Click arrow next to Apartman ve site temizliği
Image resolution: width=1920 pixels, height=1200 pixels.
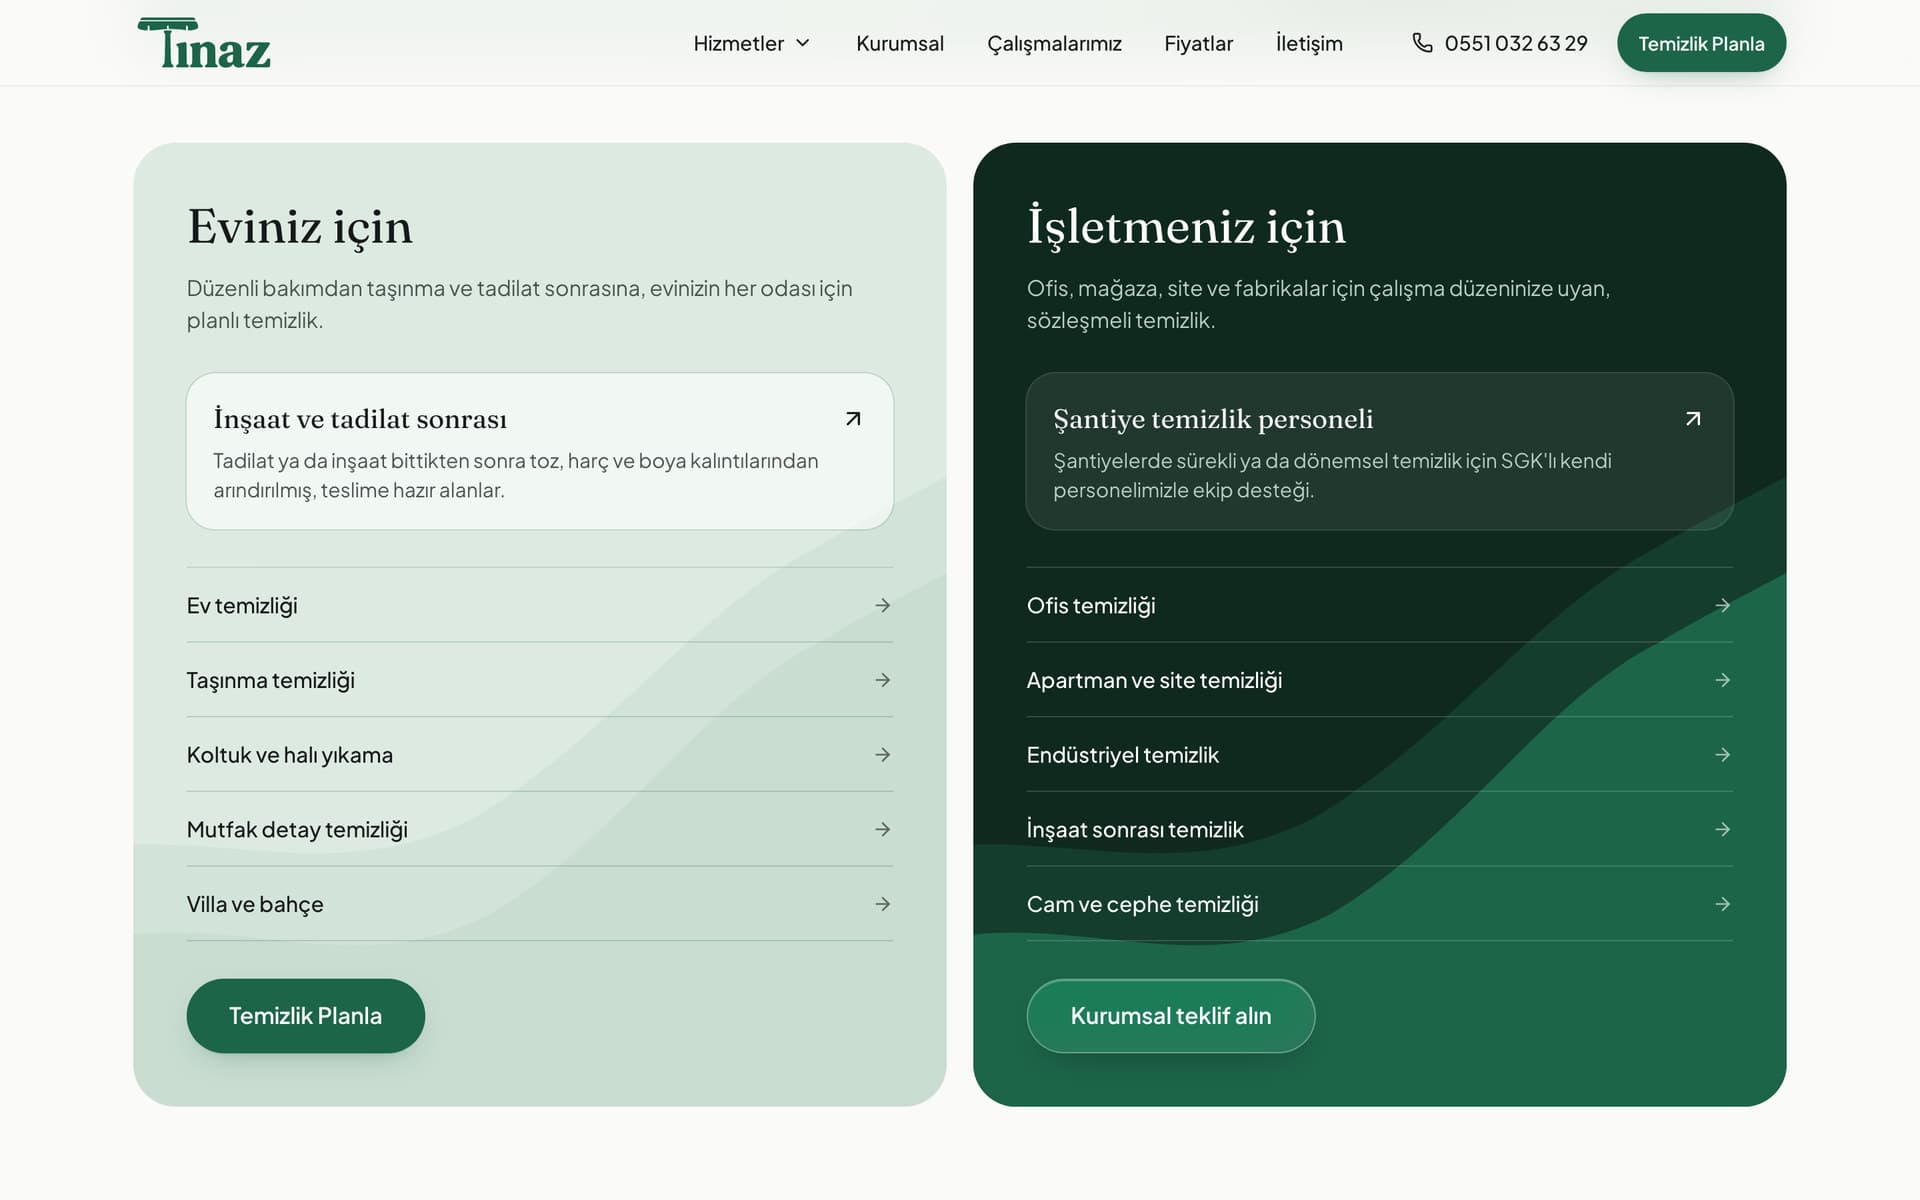[x=1722, y=680]
